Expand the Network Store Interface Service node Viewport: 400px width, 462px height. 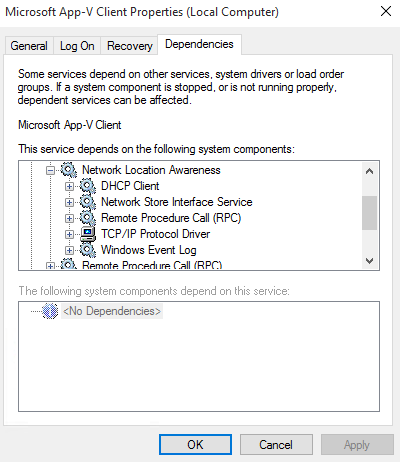tap(69, 202)
